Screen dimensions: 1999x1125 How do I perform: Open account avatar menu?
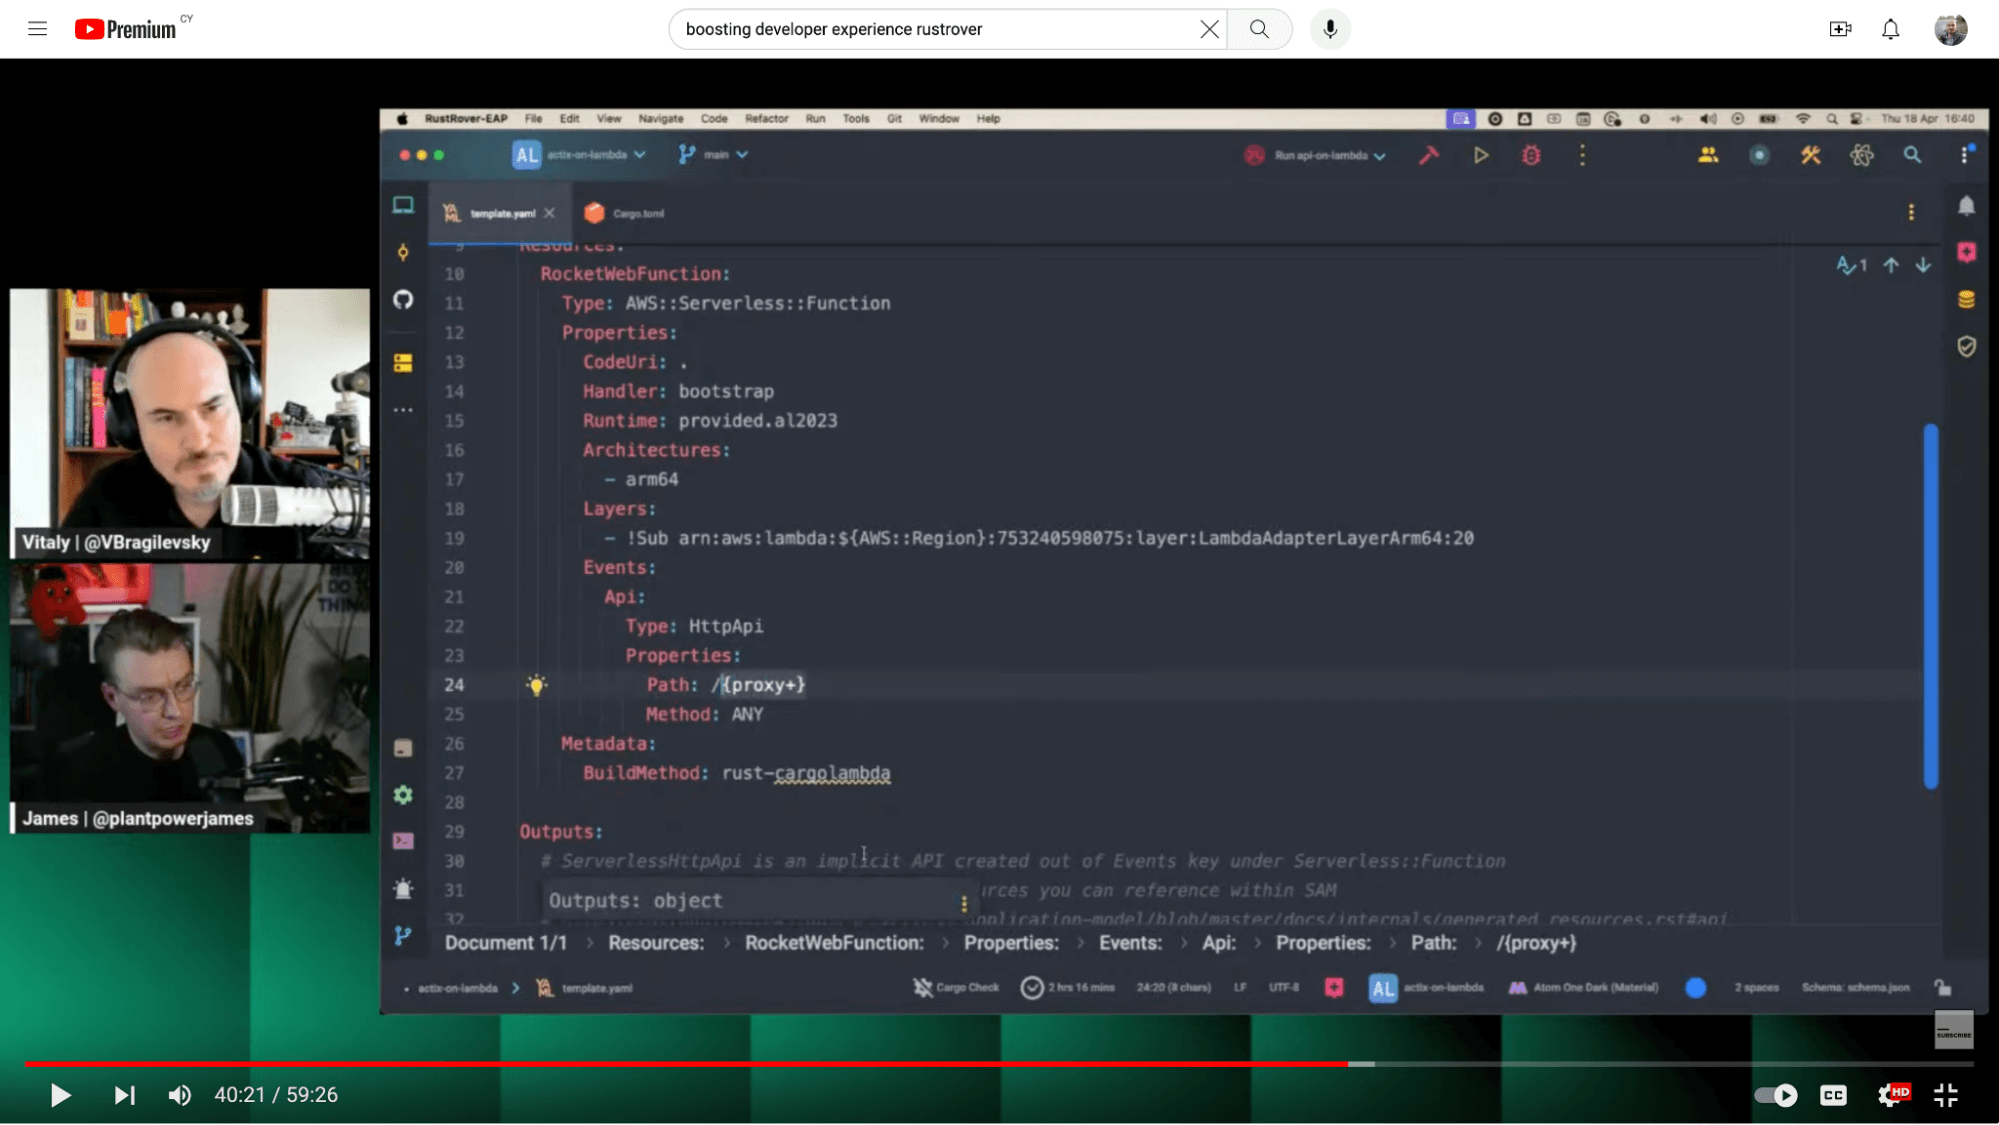(1950, 29)
